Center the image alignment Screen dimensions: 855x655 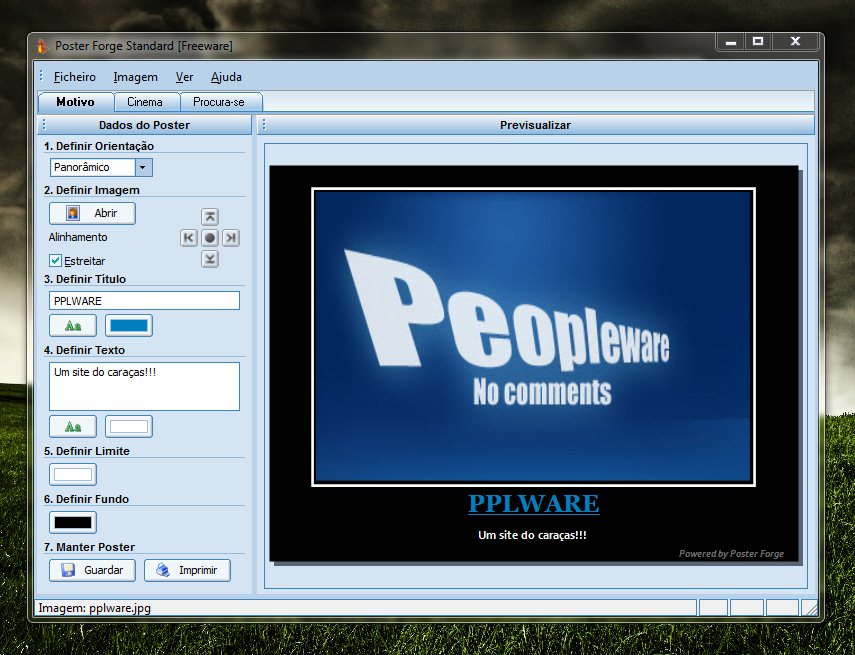210,238
